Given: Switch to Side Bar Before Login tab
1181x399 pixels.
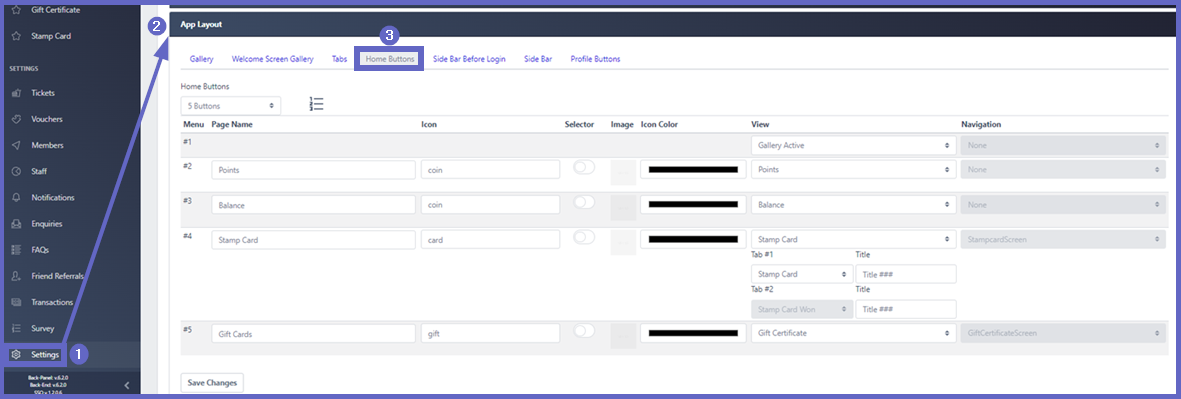Looking at the screenshot, I should 469,59.
